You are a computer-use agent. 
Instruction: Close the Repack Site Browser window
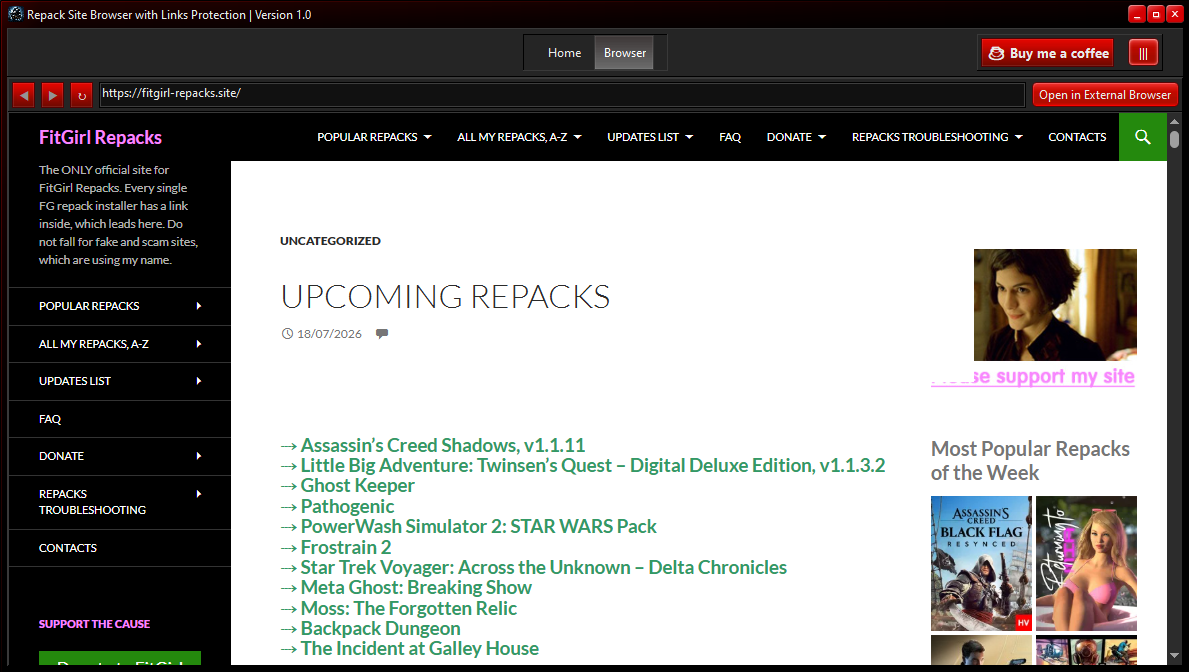1174,14
